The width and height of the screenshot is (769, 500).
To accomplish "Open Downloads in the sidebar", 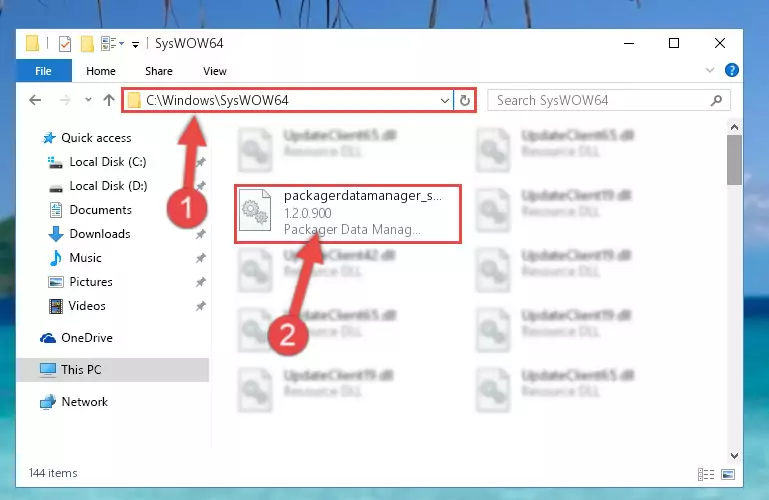I will [x=89, y=234].
